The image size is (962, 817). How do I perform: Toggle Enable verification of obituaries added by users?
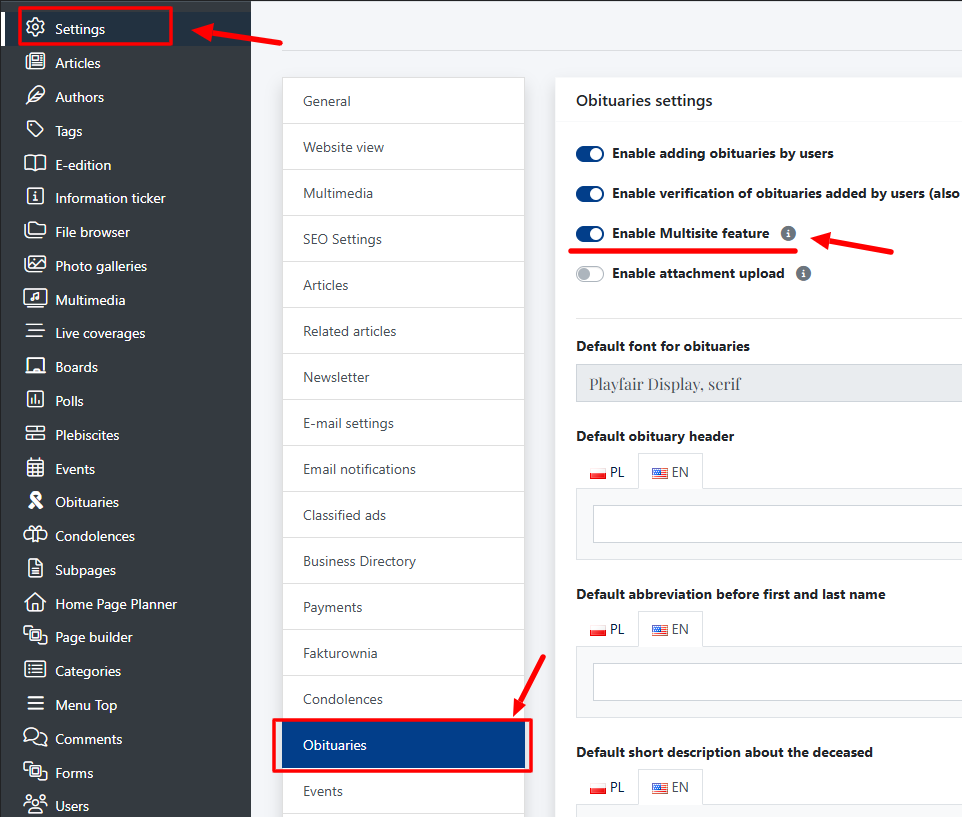590,194
